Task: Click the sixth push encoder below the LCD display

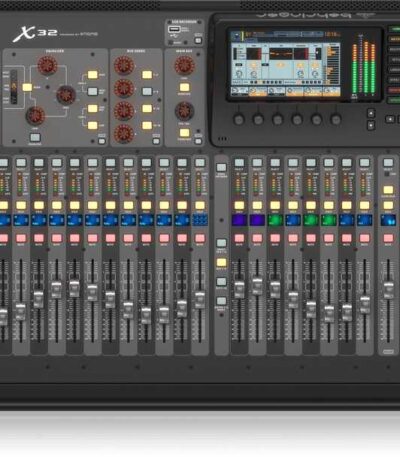Action: 336,119
